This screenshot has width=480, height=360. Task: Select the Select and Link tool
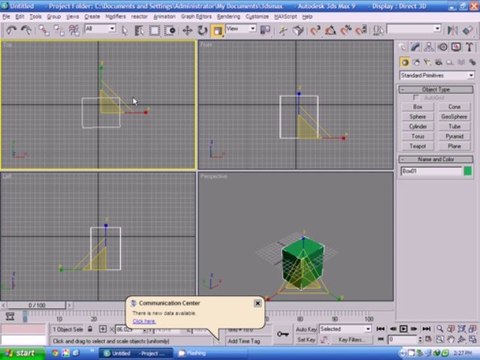[x=44, y=30]
